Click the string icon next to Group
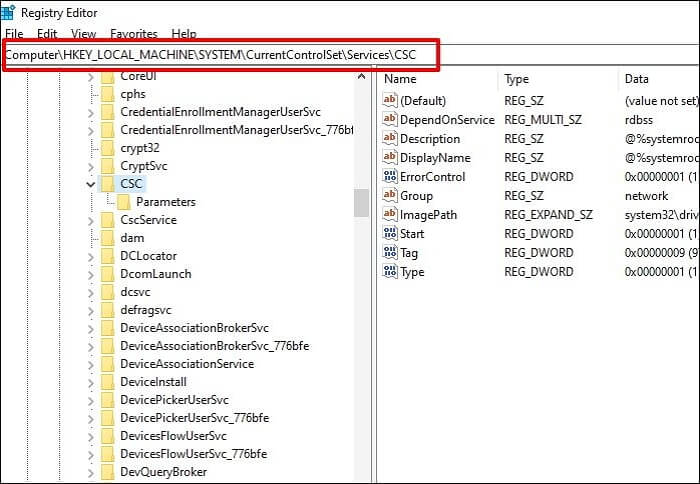Screen dimensions: 700x484 pos(390,195)
